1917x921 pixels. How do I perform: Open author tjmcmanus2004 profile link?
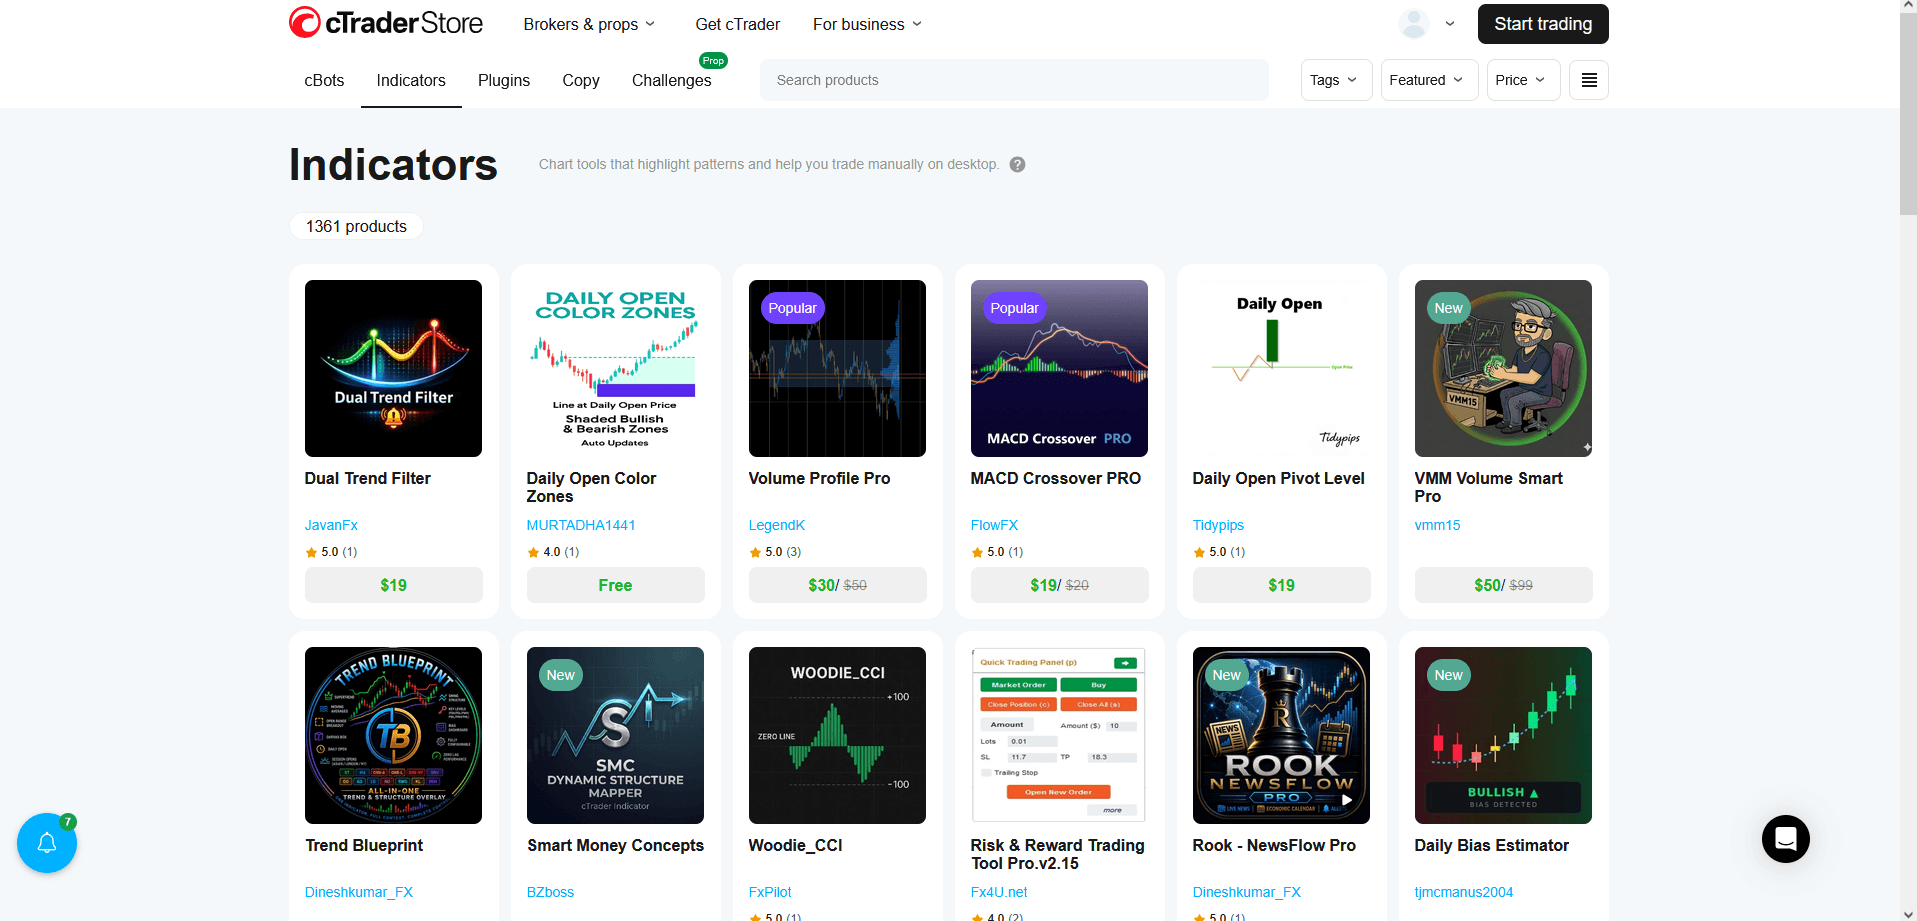coord(1464,892)
